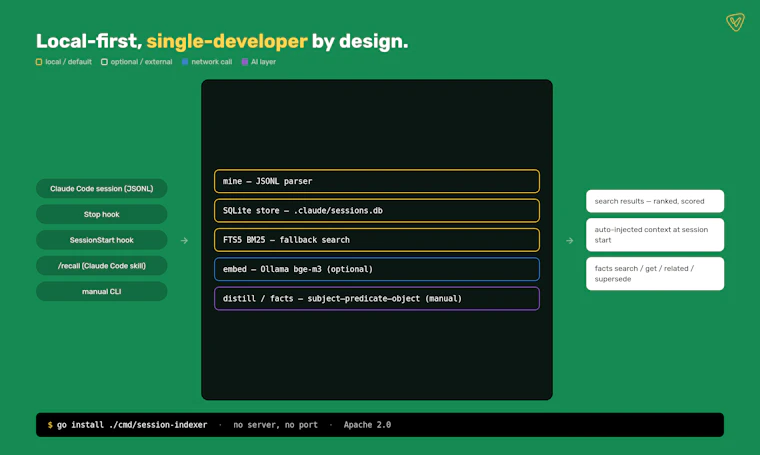760x455 pixels.
Task: Click the distill / facts subject-predicate-object box
Action: (377, 298)
